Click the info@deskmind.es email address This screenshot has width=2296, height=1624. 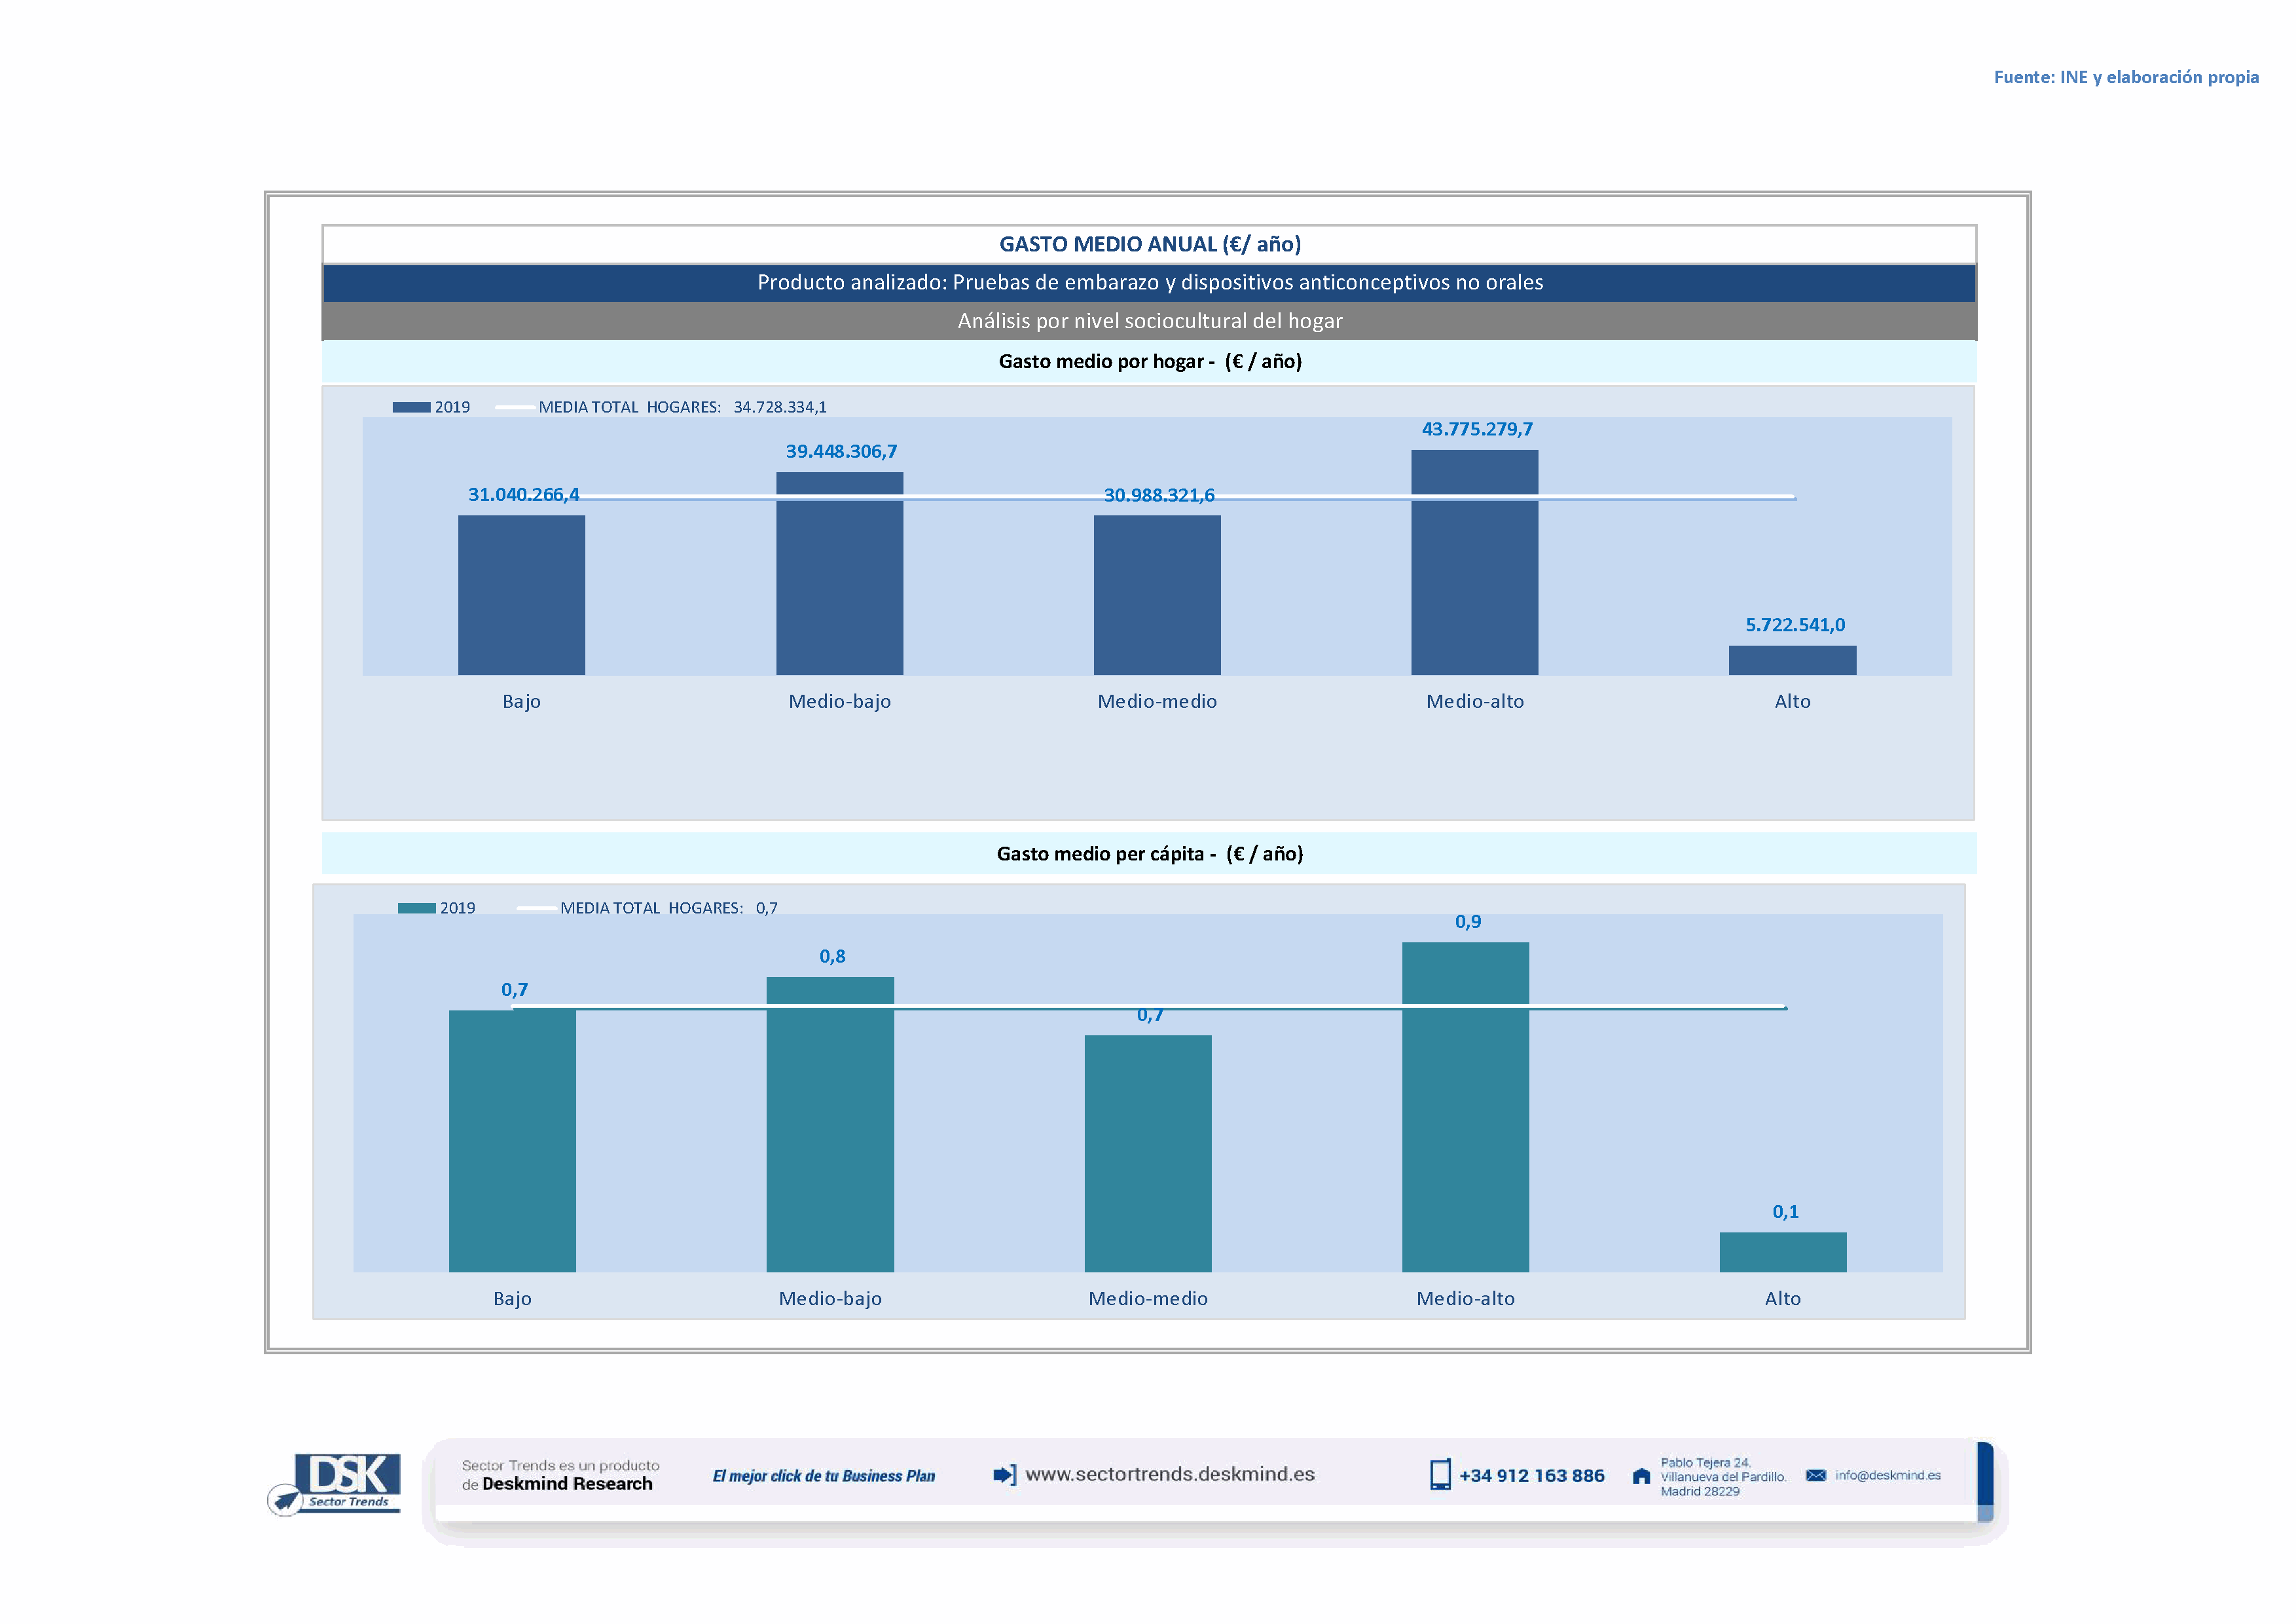(1887, 1475)
